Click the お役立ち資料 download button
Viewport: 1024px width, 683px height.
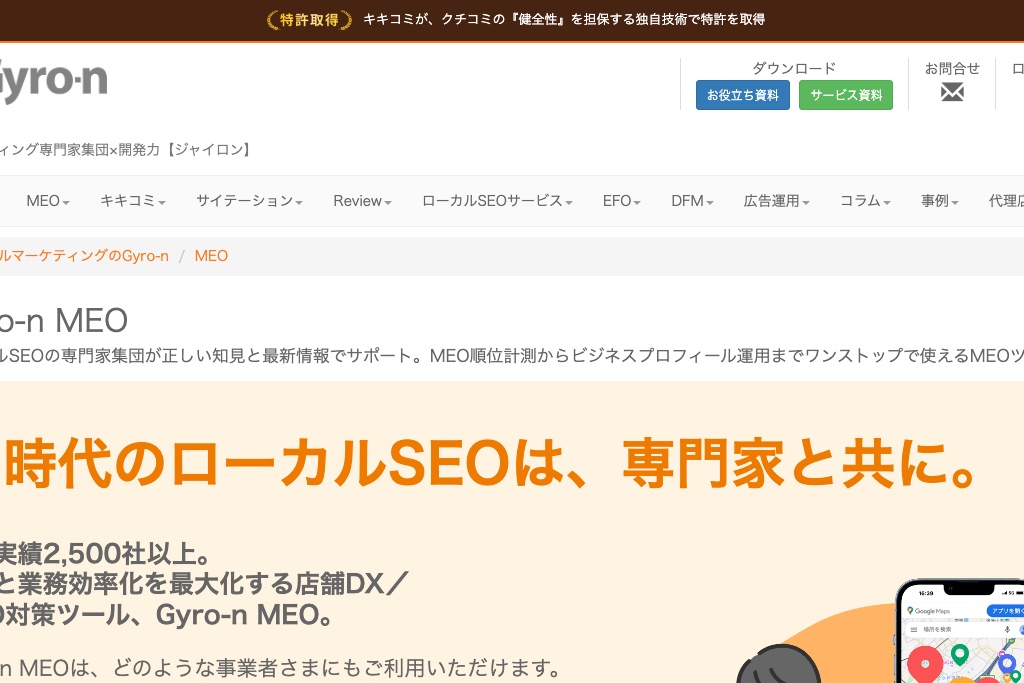point(743,95)
